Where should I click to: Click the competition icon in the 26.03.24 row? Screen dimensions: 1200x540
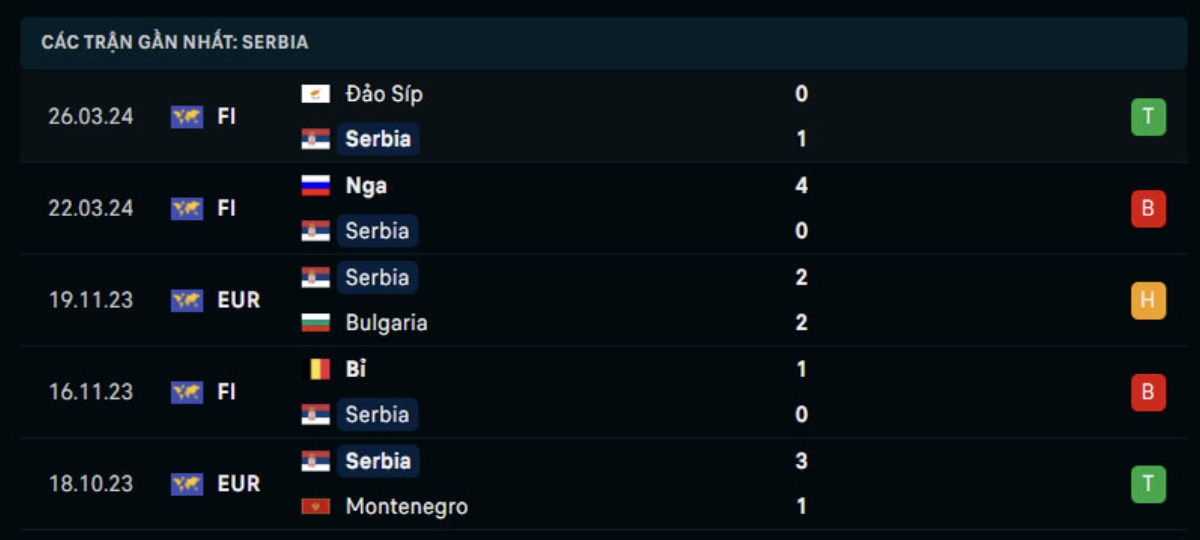click(187, 117)
